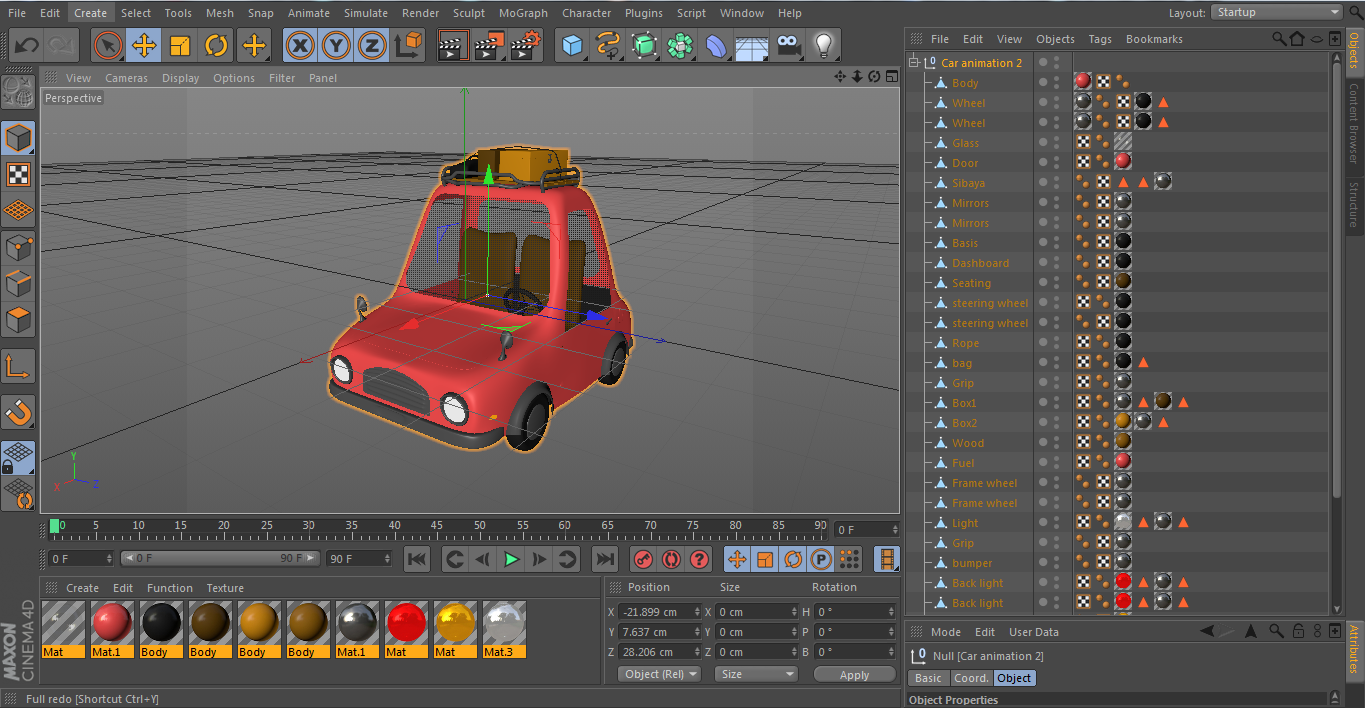This screenshot has width=1365, height=708.
Task: Click Render to Picture Viewer icon
Action: 490,45
